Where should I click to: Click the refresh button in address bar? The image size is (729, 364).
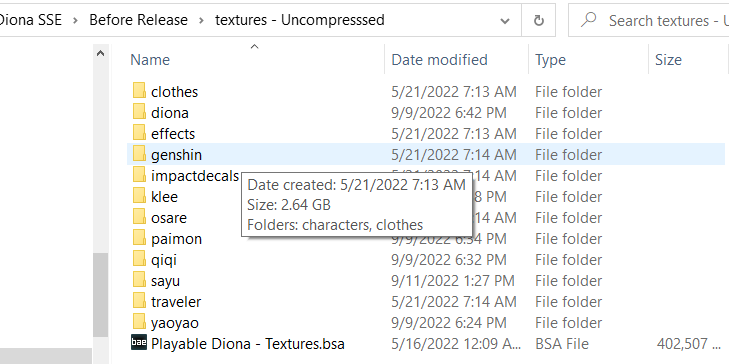coord(538,20)
